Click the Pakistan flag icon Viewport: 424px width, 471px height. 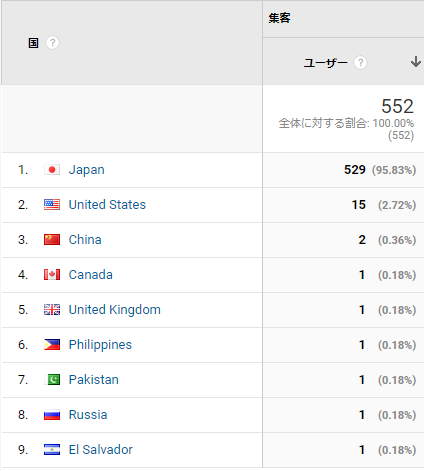pyautogui.click(x=52, y=380)
